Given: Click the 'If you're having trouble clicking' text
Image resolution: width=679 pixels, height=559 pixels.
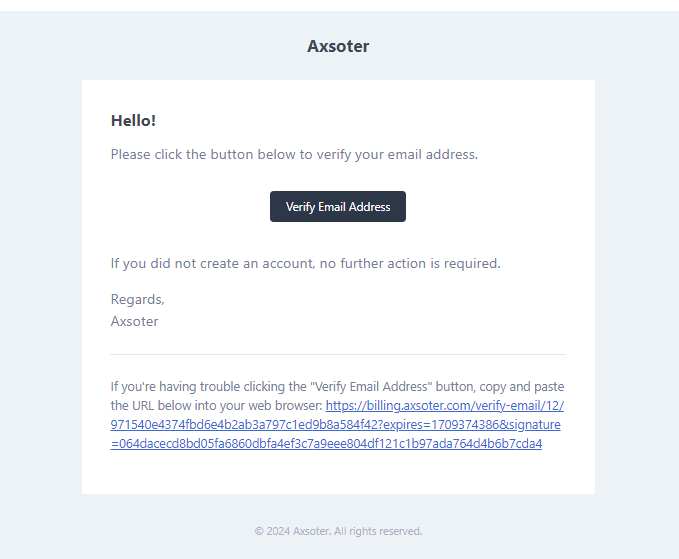Looking at the screenshot, I should click(209, 387).
